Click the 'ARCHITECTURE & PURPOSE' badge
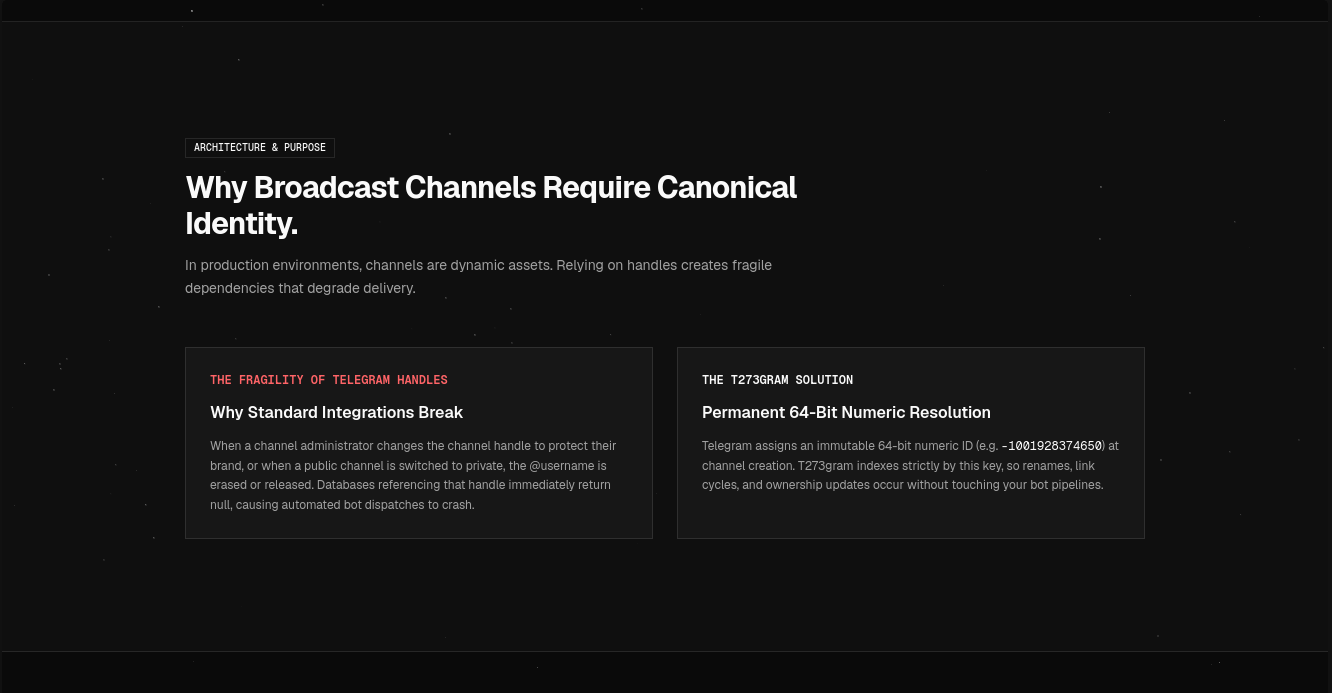 point(260,148)
